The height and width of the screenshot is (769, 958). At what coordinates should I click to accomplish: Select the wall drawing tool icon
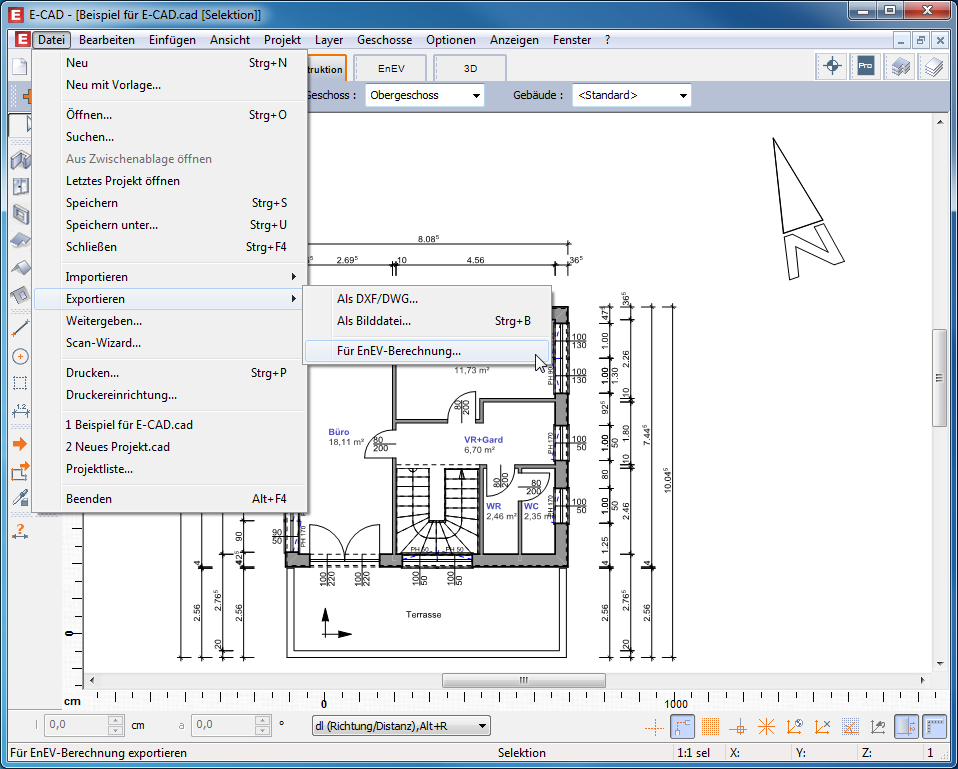[x=20, y=159]
